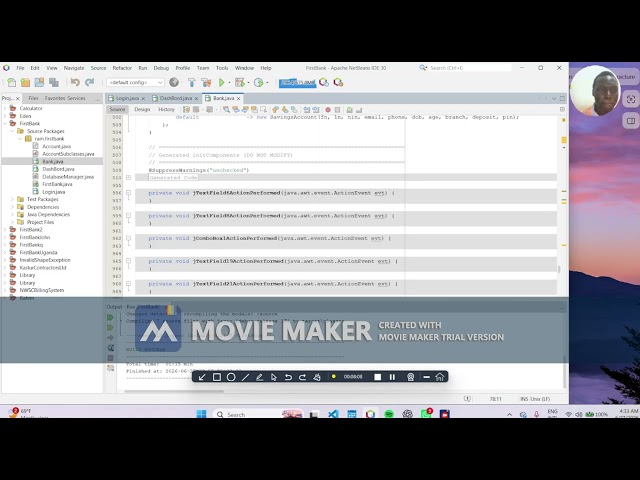Open the default config dropdown

point(135,82)
